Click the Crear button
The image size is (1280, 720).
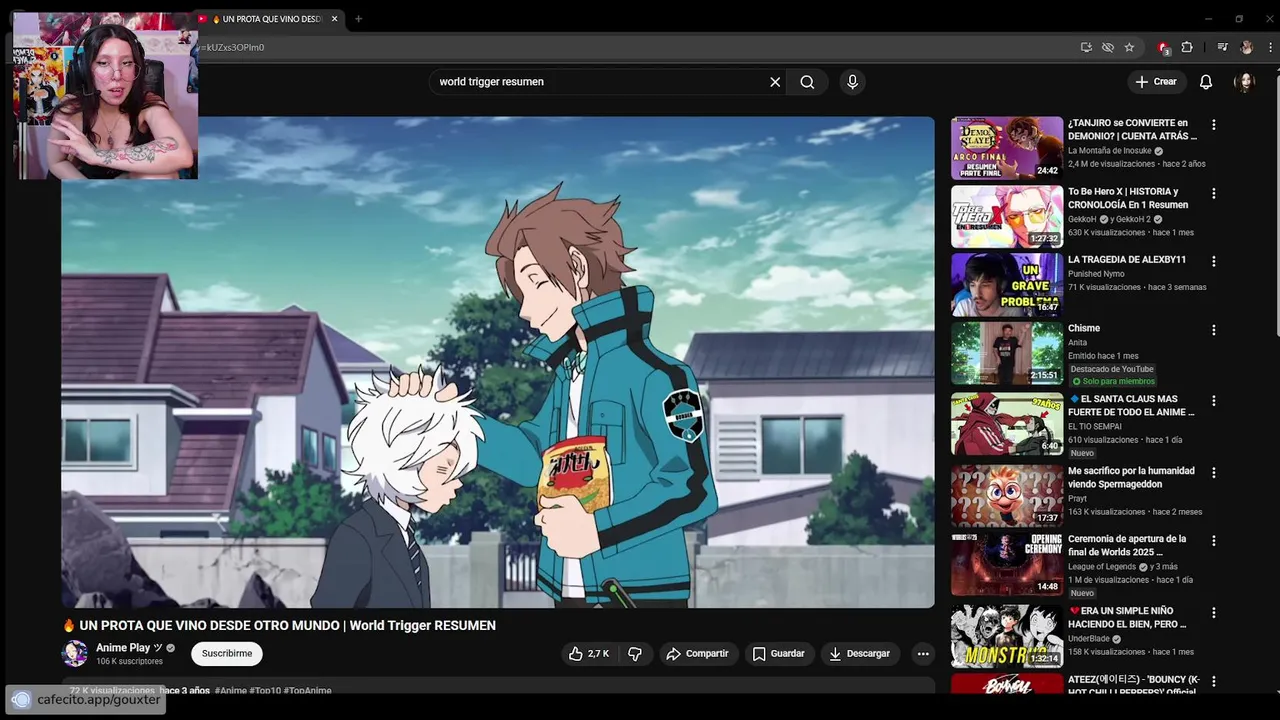pyautogui.click(x=1156, y=82)
